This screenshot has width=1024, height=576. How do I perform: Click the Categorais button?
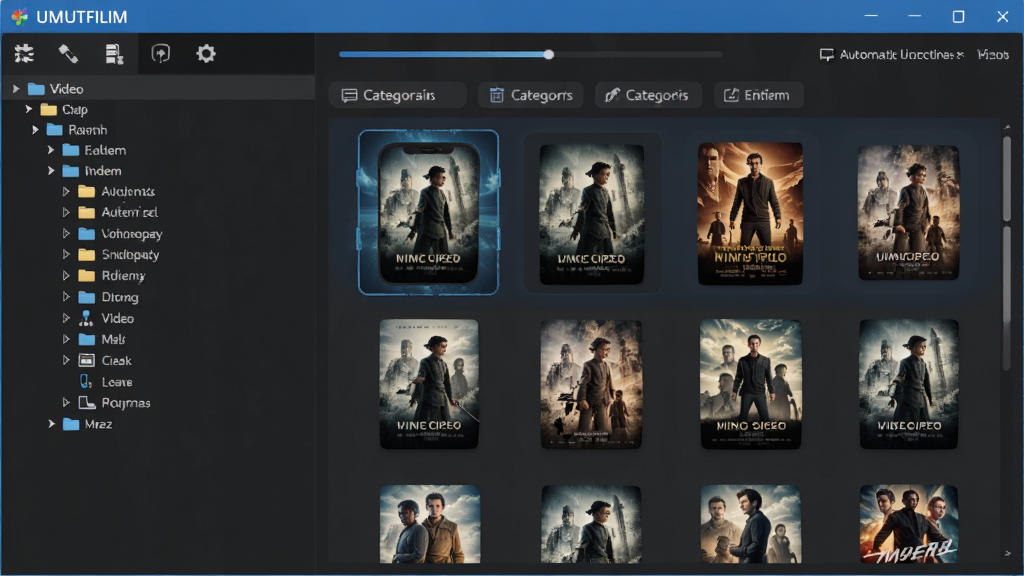coord(398,95)
